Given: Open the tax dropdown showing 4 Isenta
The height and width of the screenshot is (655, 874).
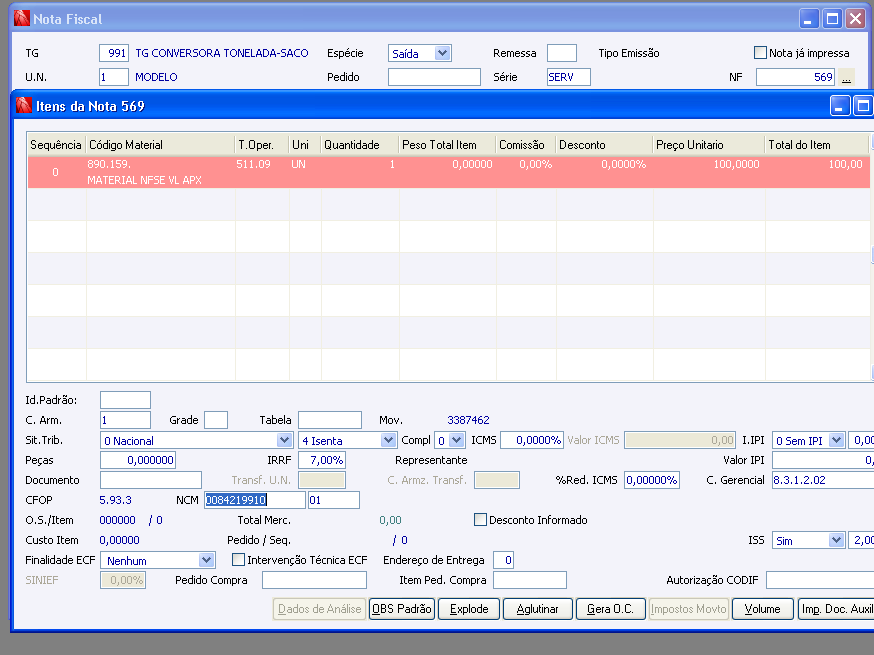Looking at the screenshot, I should coord(388,440).
